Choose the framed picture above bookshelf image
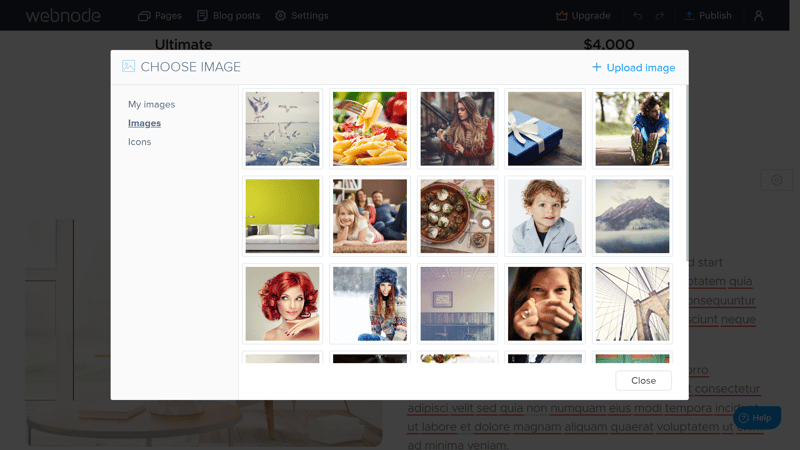The height and width of the screenshot is (450, 800). (457, 304)
